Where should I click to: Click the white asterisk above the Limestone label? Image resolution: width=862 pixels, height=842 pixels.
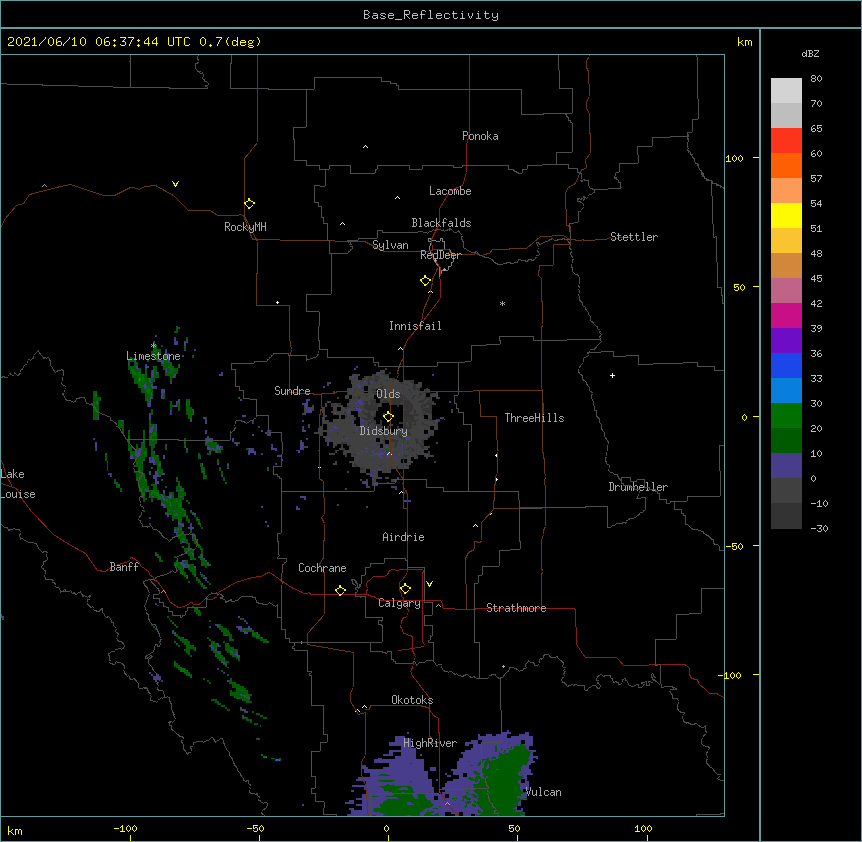point(153,346)
